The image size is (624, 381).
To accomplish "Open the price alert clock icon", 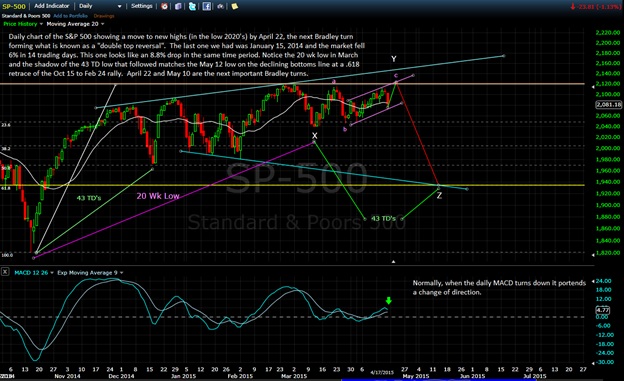I will [164, 6].
